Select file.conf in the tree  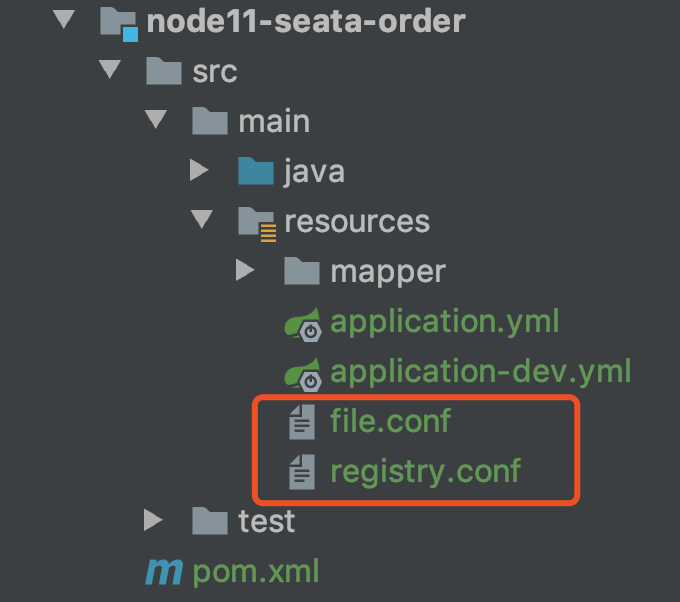point(390,421)
